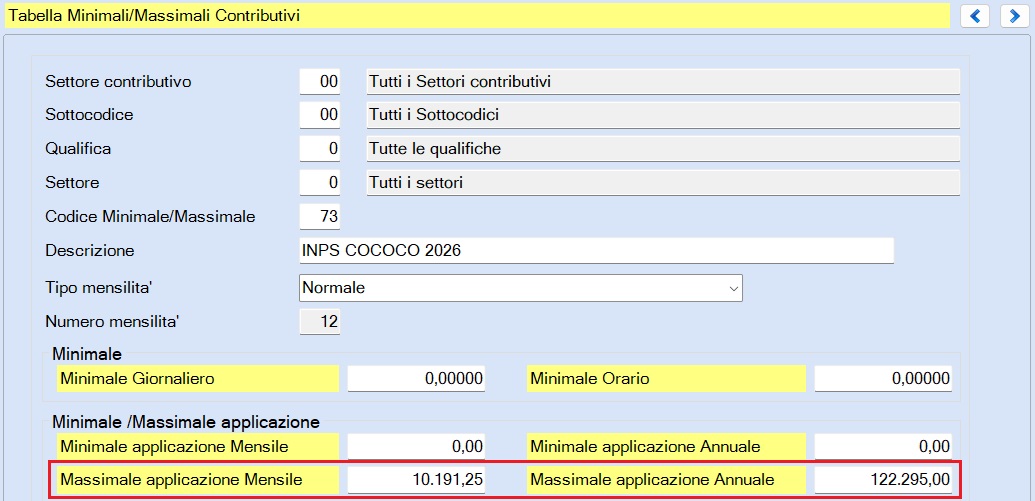
Task: Click the Sottocodice code field
Action: [319, 115]
